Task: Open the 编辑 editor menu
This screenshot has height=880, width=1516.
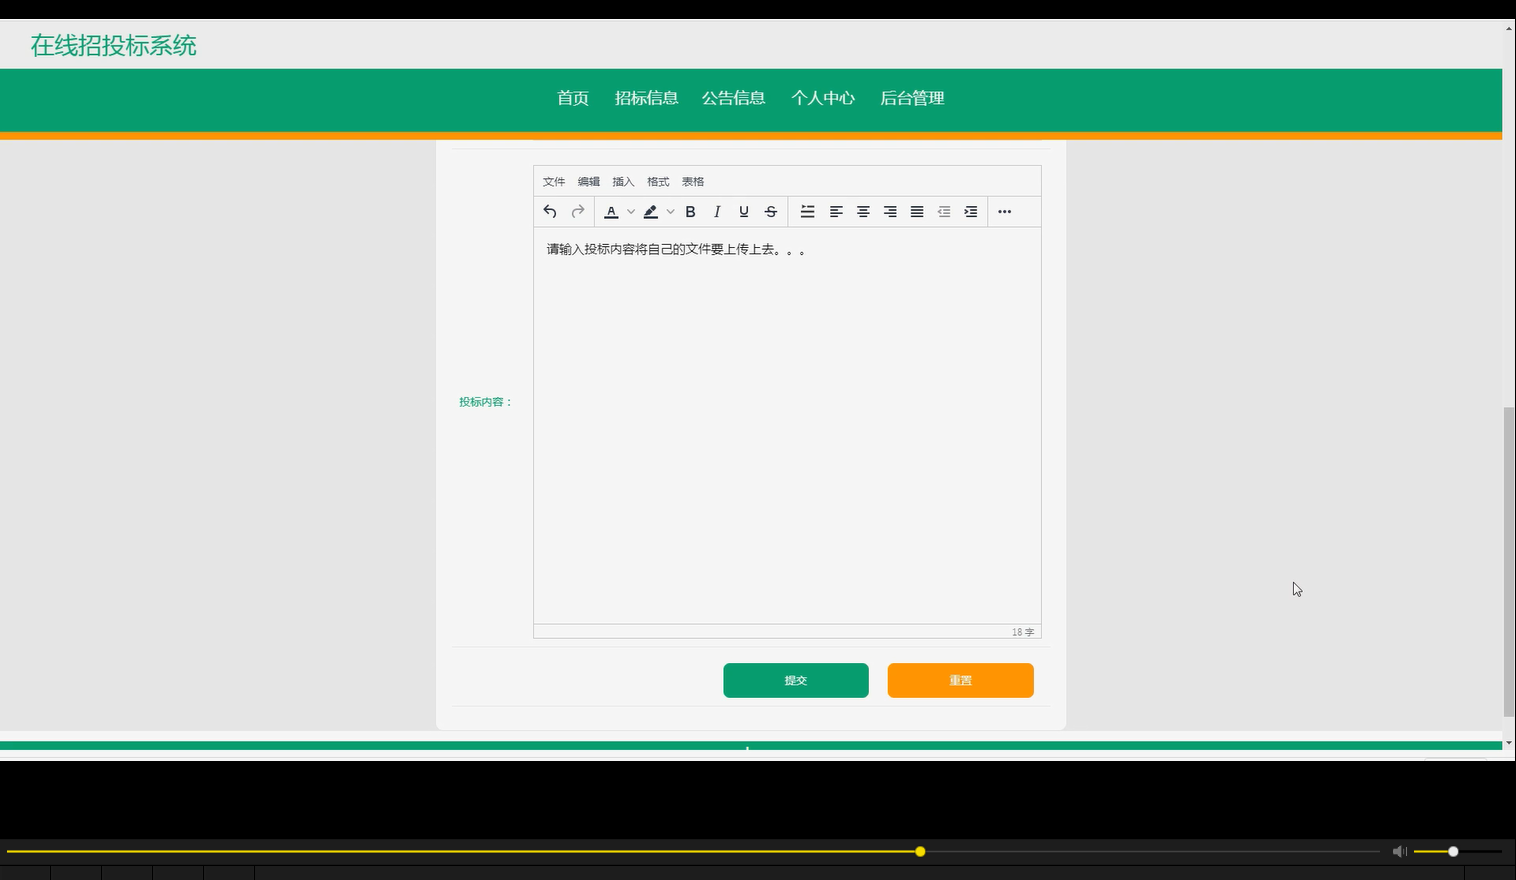Action: click(x=589, y=182)
